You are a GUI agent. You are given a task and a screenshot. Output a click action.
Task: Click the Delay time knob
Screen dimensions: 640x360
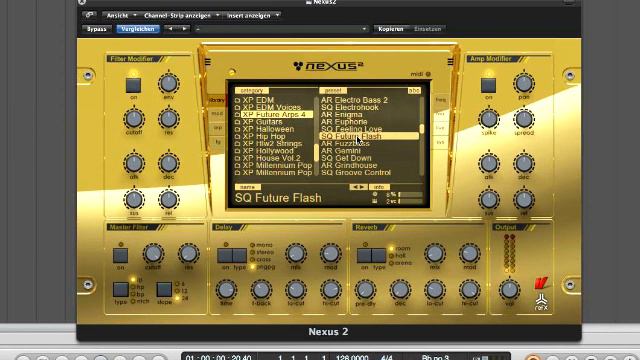[226, 290]
